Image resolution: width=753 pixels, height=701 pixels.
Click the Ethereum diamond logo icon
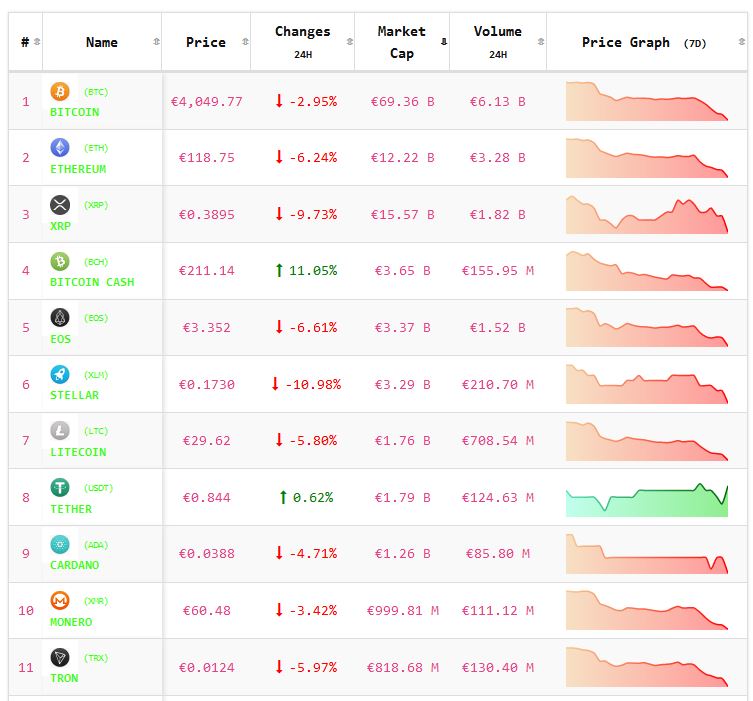tap(60, 148)
